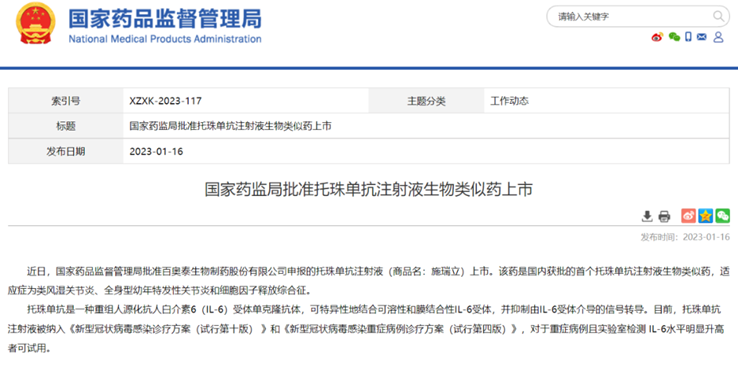Click the printer icon
Image resolution: width=738 pixels, height=366 pixels.
click(x=664, y=216)
